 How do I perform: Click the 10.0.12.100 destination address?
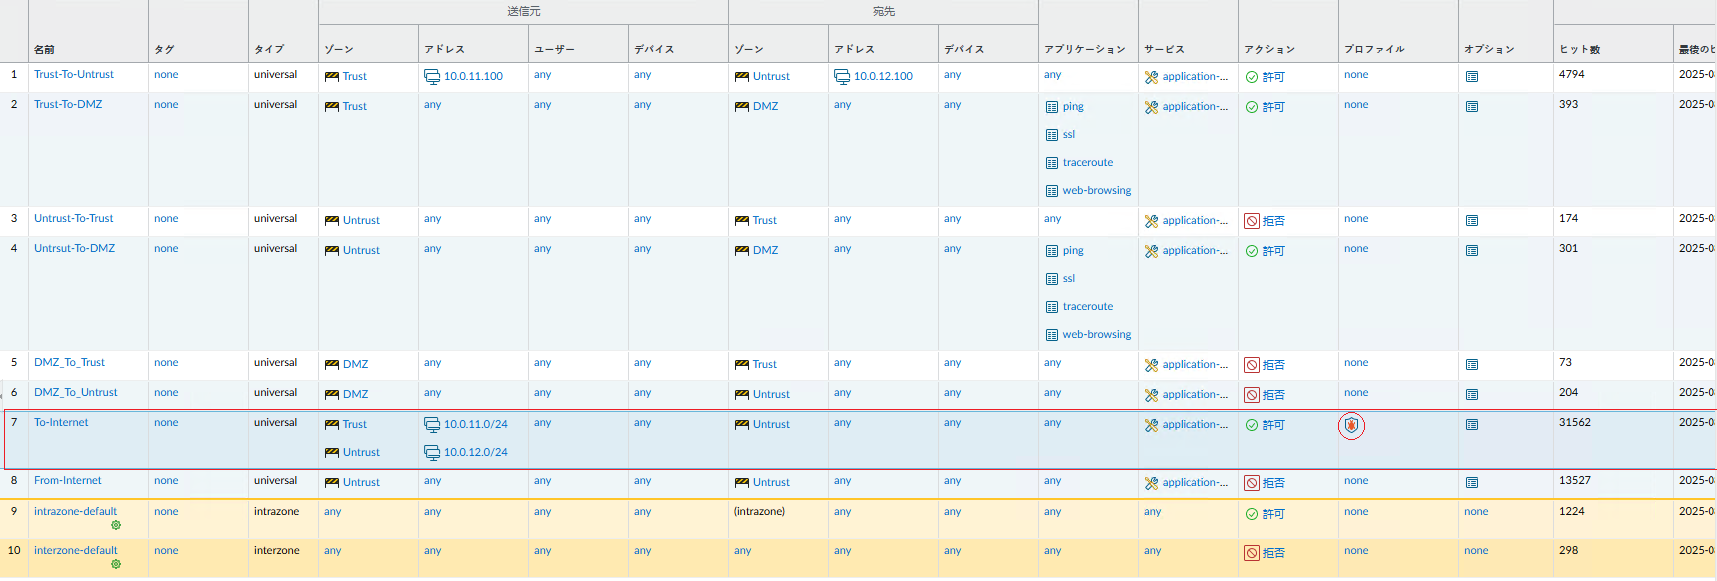882,77
